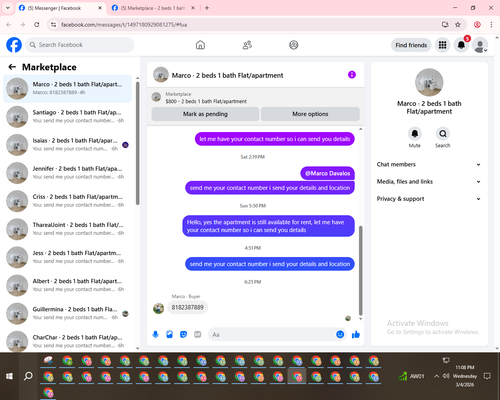The width and height of the screenshot is (500, 400).
Task: Open the Jennifer conversation
Action: click(x=68, y=173)
